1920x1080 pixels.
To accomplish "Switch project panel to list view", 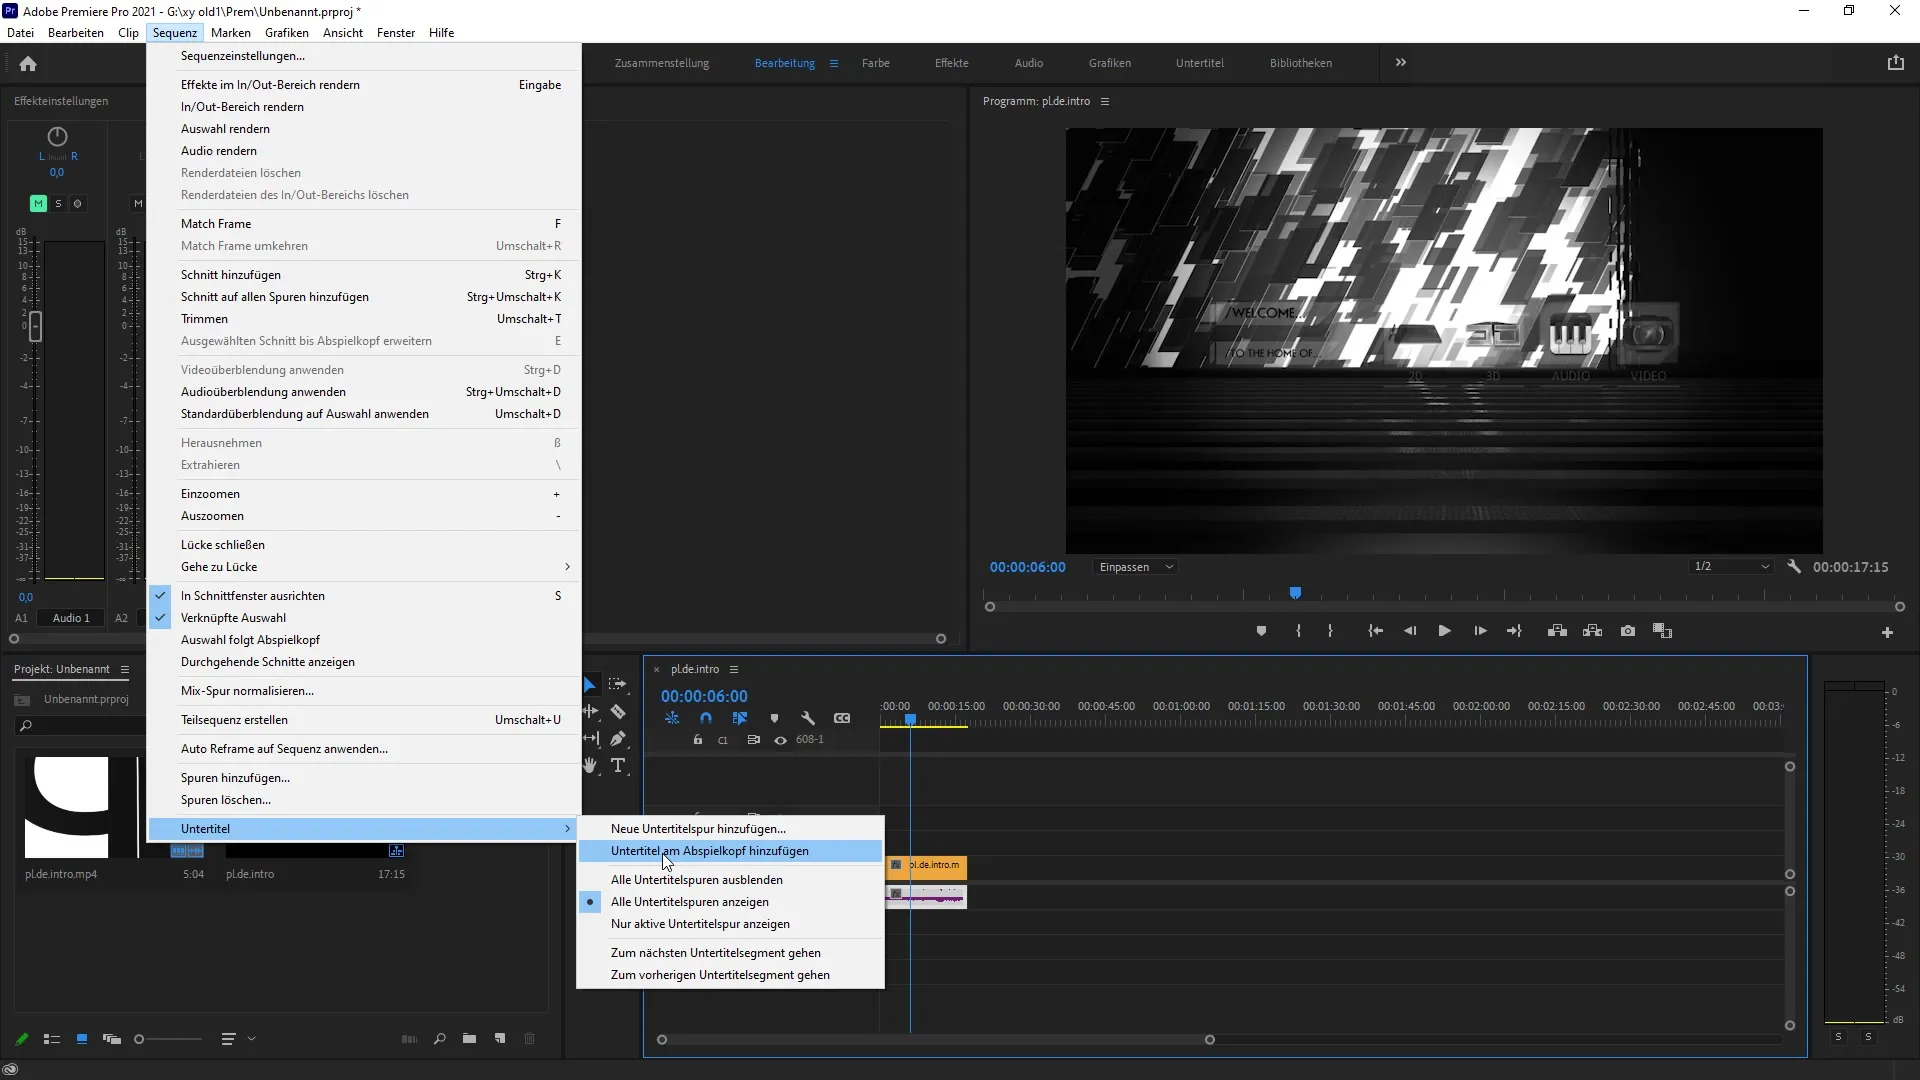I will pyautogui.click(x=52, y=1039).
